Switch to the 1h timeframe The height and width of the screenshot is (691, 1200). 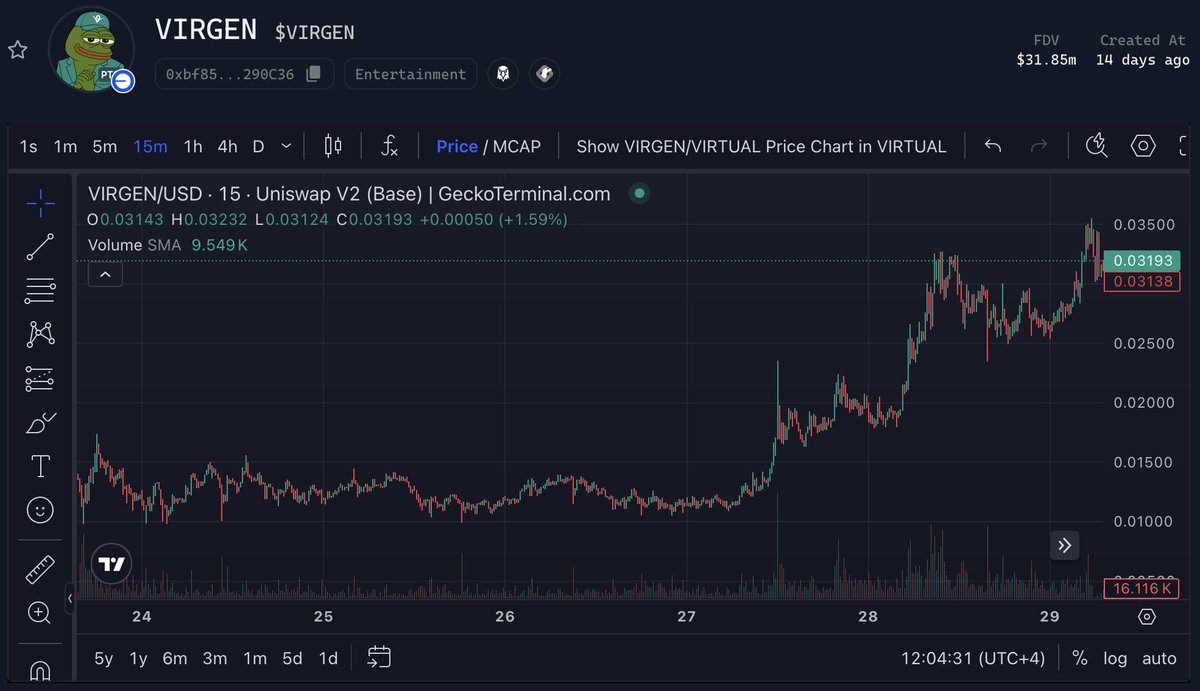192,146
